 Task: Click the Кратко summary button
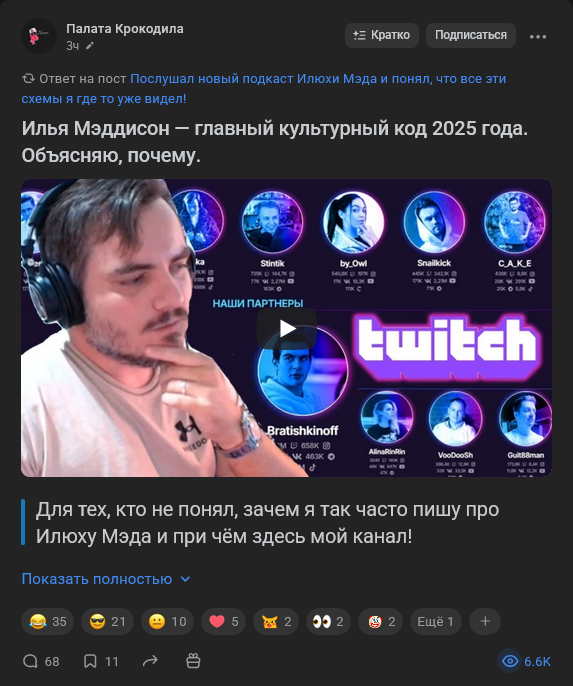[x=382, y=35]
